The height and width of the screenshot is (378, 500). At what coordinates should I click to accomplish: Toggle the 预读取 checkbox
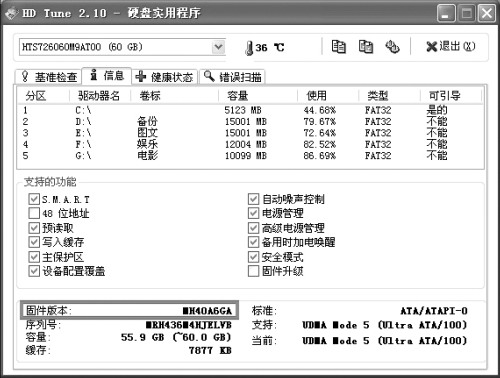click(34, 228)
